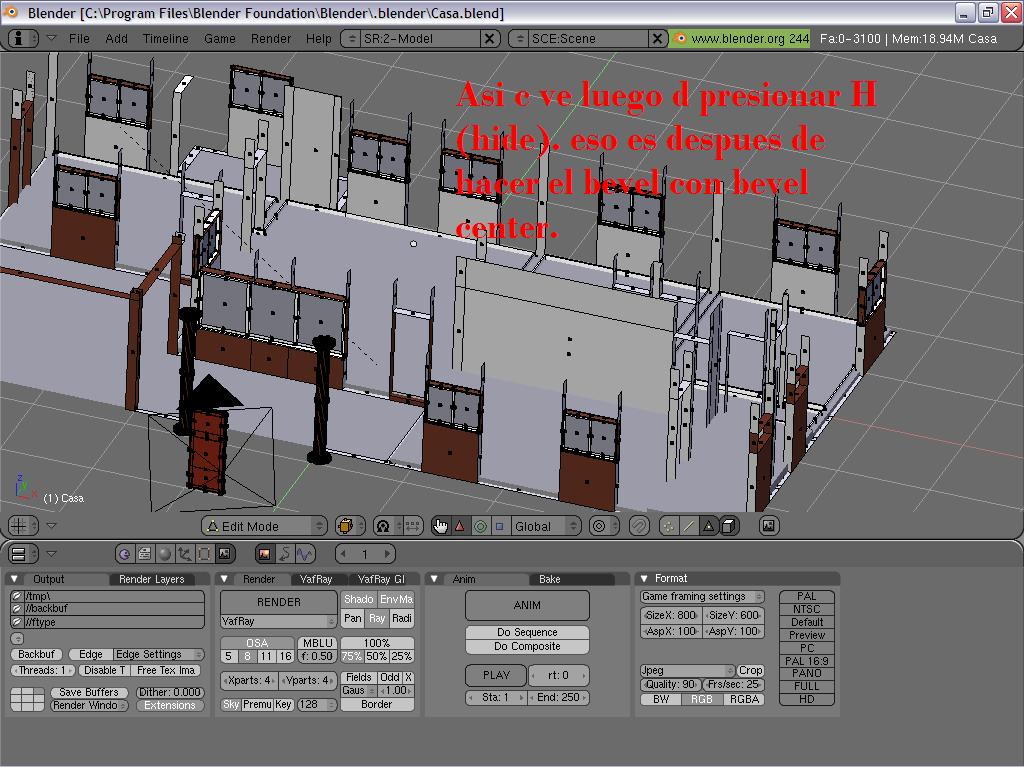Switch to Logic context icon
This screenshot has width=1024, height=768.
tap(125, 554)
